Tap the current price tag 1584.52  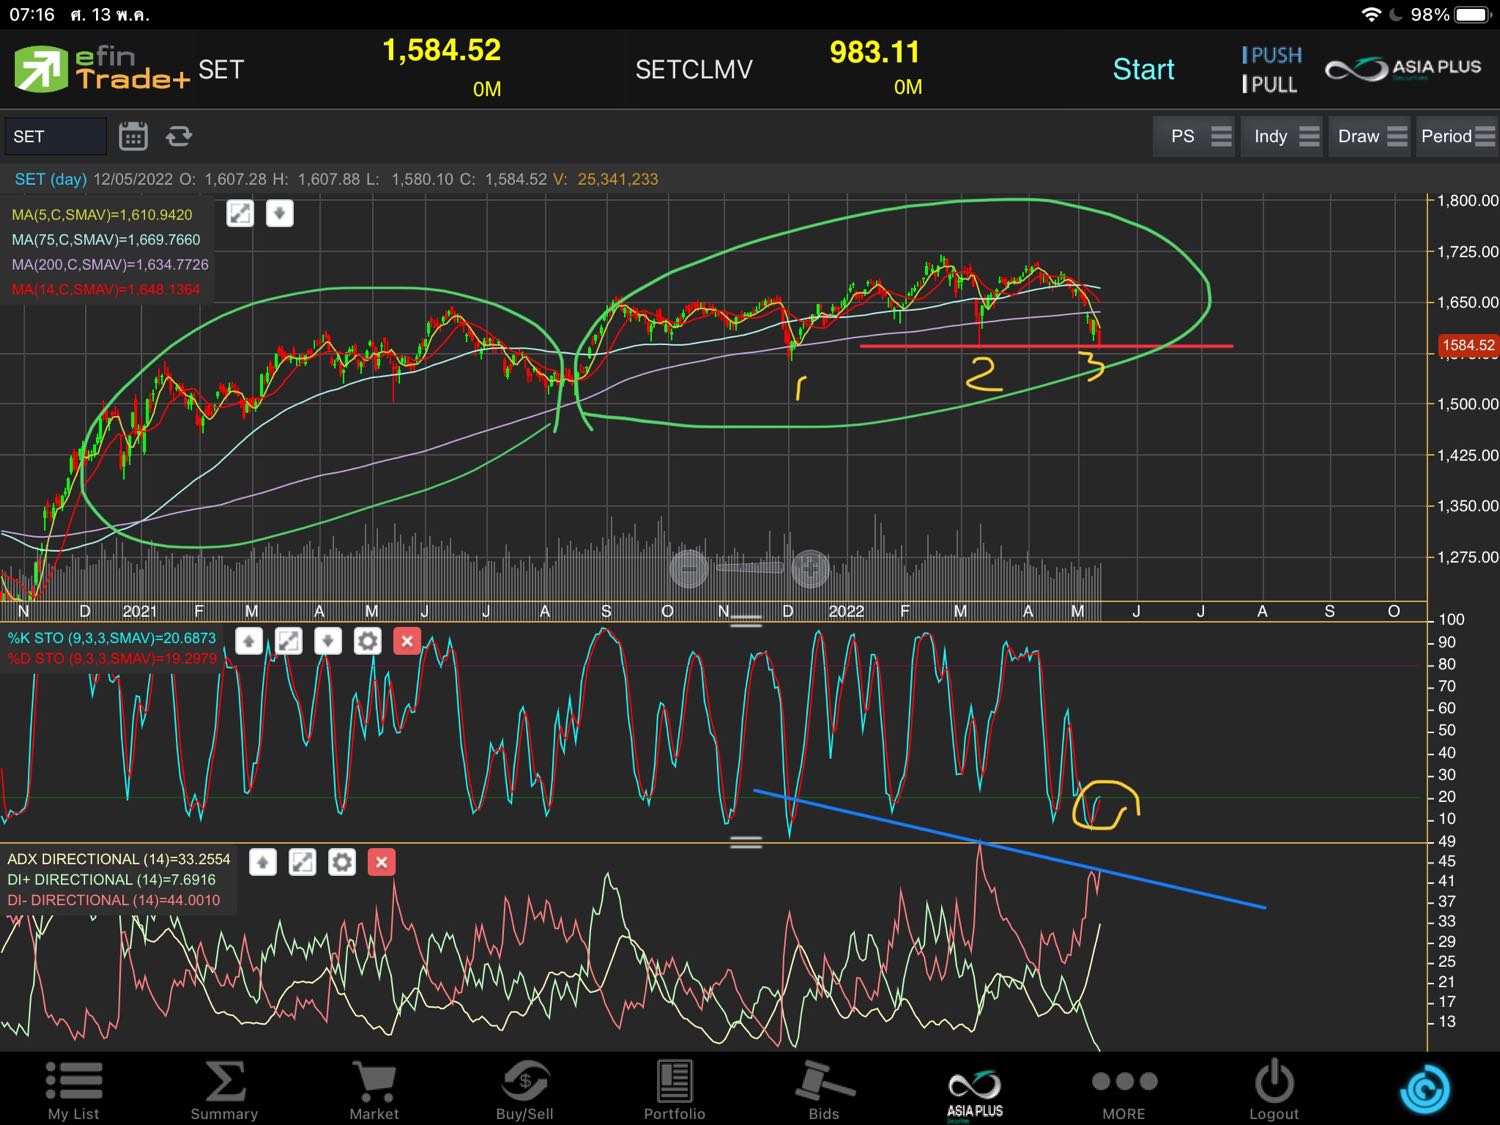tap(1468, 345)
